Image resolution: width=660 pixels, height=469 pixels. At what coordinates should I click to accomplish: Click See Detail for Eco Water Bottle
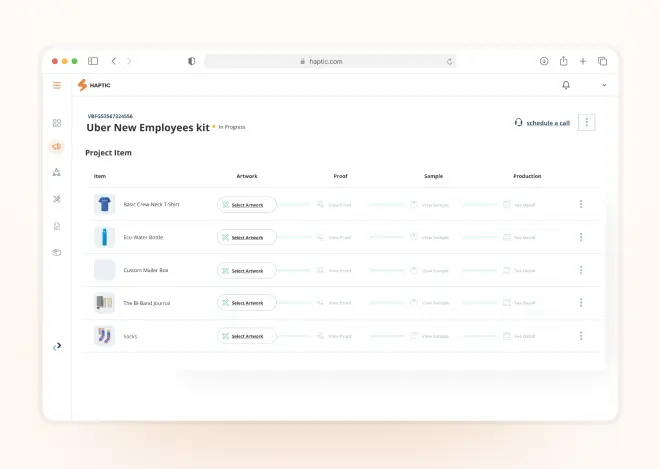point(519,237)
